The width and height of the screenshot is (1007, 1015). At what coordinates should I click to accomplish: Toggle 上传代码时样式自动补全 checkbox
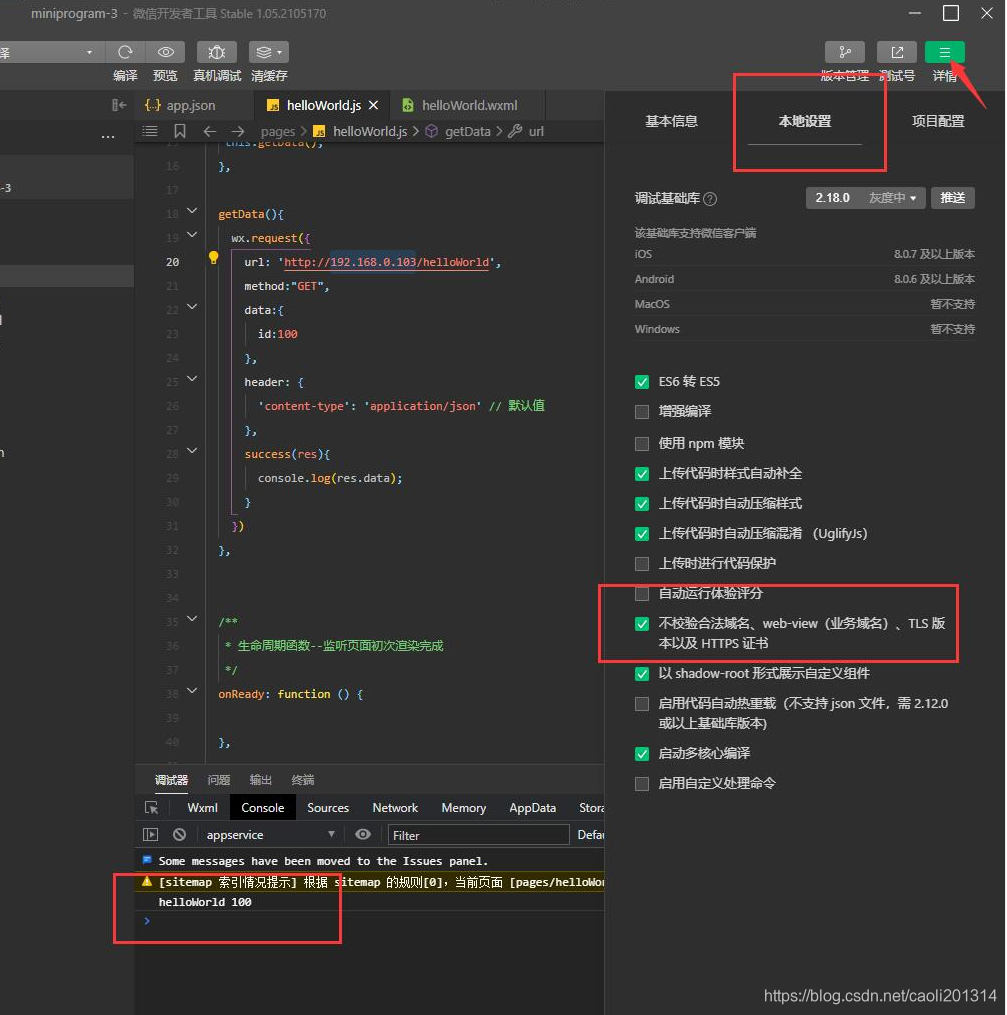pyautogui.click(x=642, y=474)
